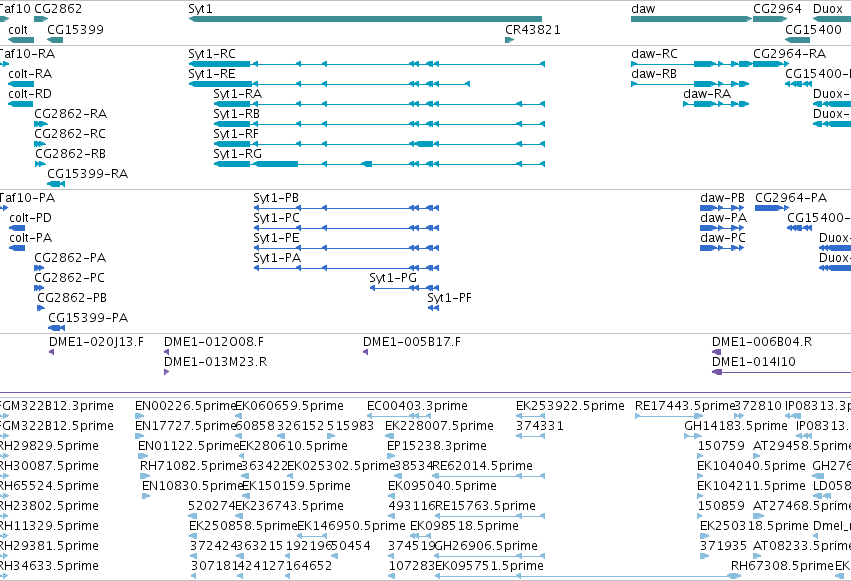Select EST EP15238.3prime label
This screenshot has height=581, width=851.
pyautogui.click(x=437, y=446)
